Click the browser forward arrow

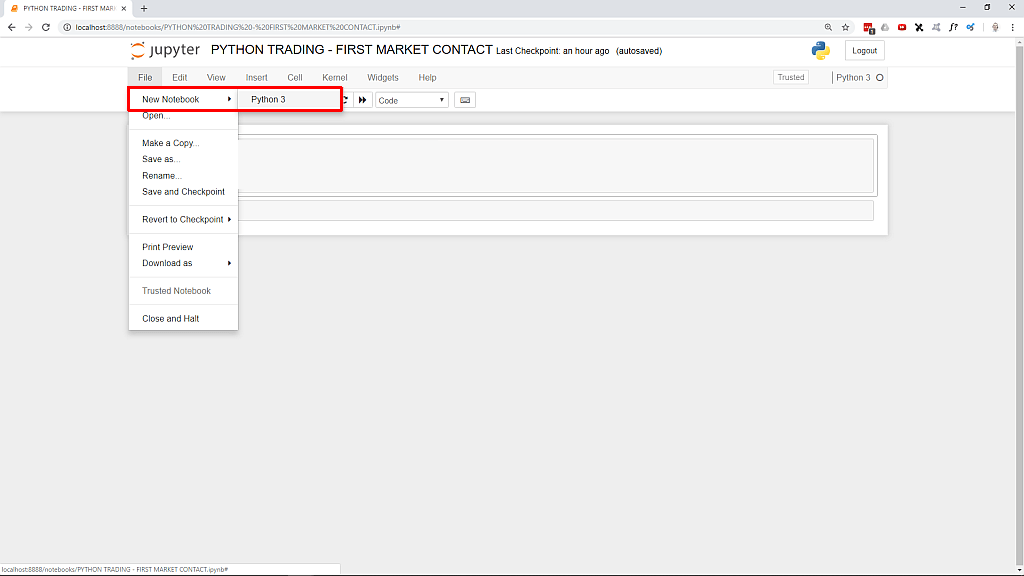[28, 27]
